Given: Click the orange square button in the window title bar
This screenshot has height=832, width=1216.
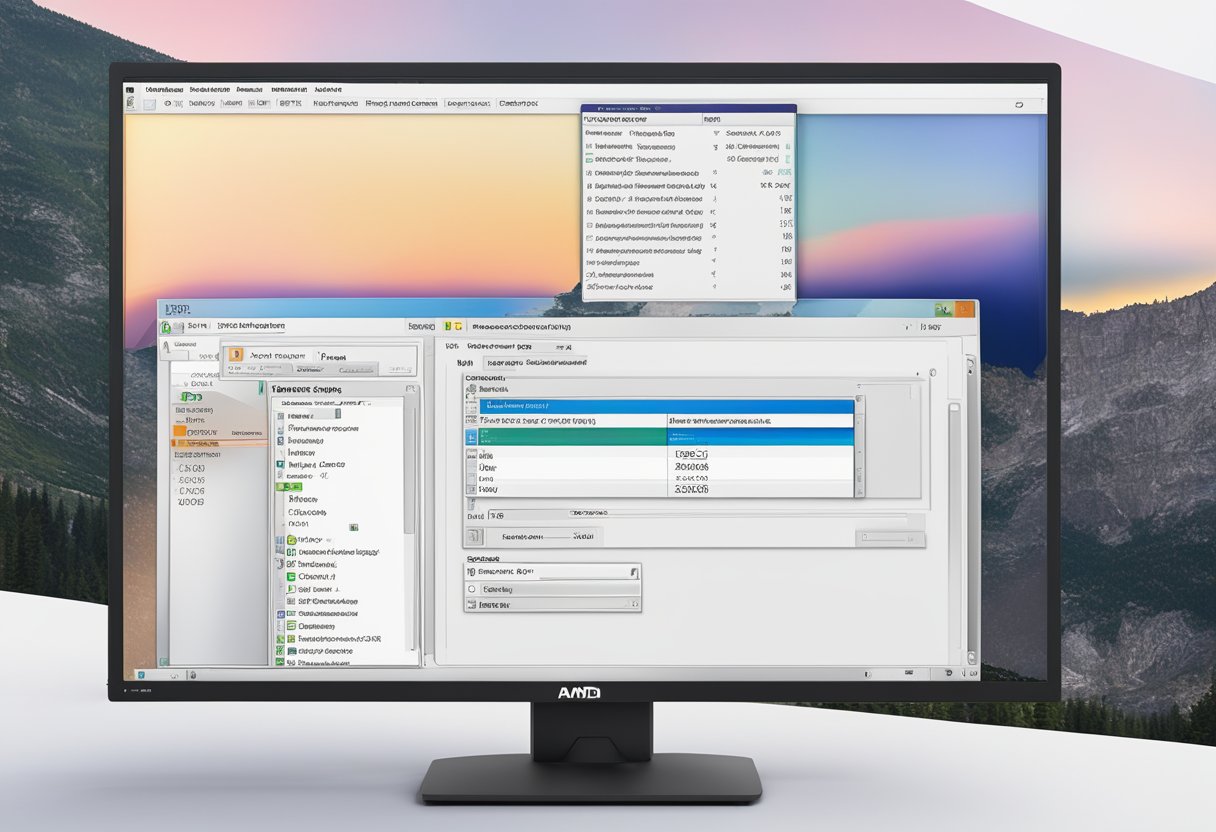Looking at the screenshot, I should [964, 310].
